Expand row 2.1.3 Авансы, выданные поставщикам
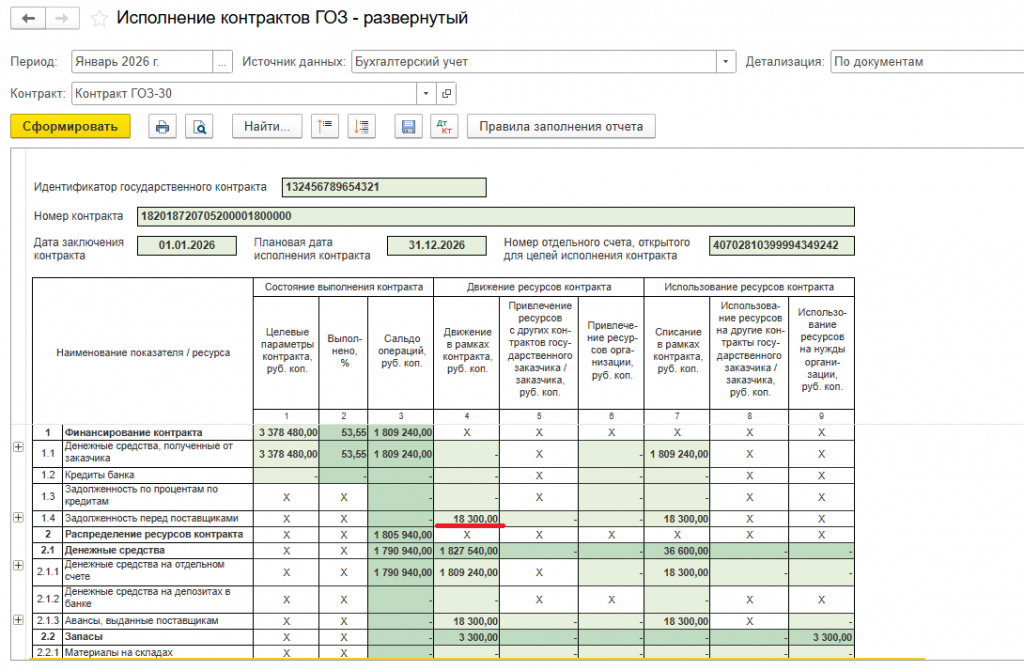1024x671 pixels. (x=18, y=620)
